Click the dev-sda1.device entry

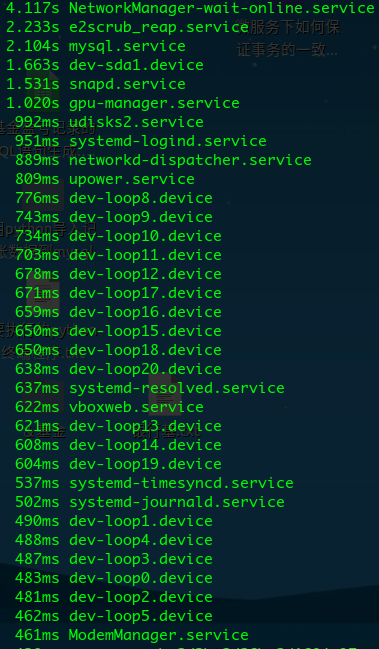(x=105, y=65)
